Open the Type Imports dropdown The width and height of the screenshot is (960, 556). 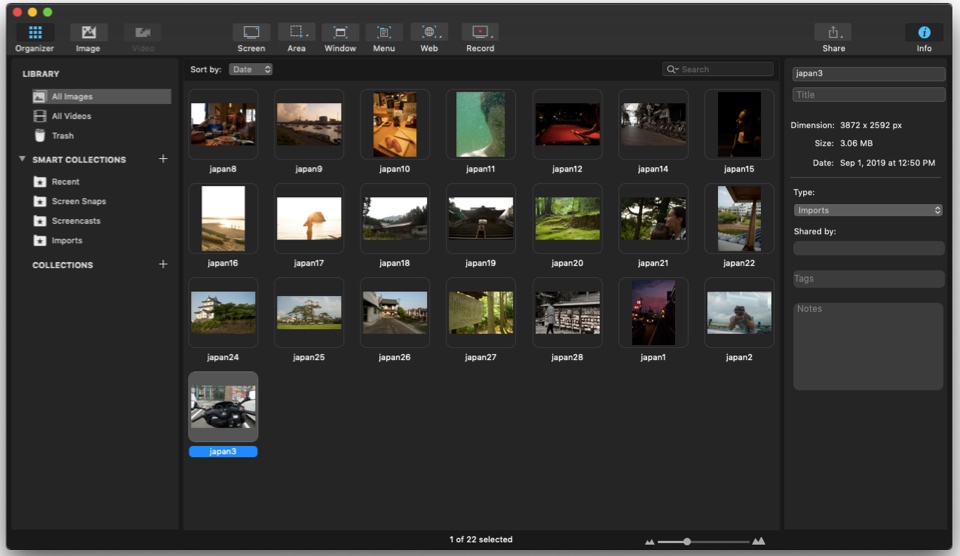(868, 210)
